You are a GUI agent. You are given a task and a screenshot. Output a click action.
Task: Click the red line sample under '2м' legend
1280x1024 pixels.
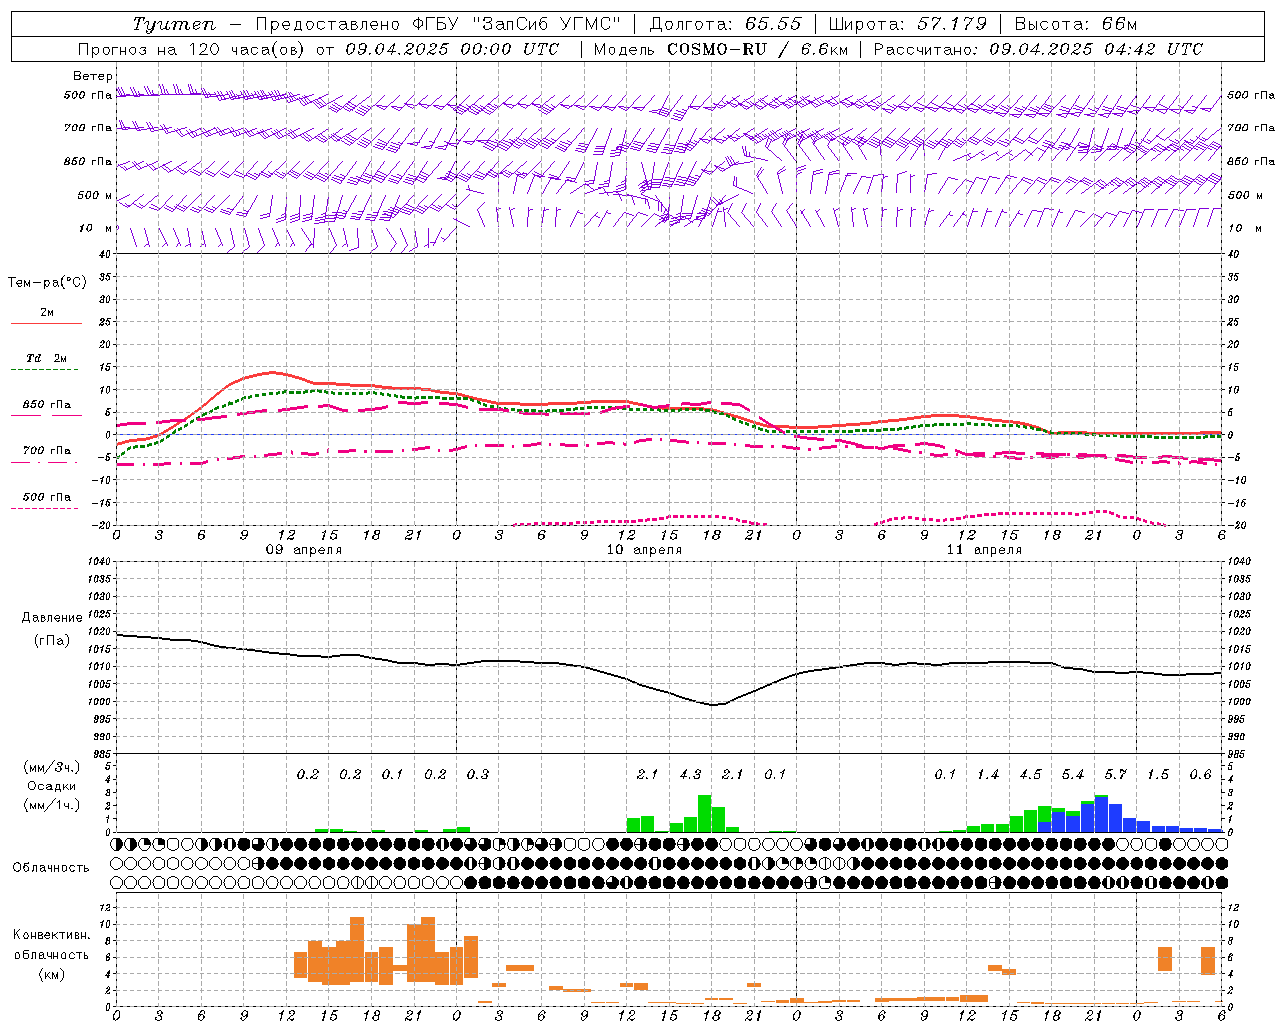[46, 323]
